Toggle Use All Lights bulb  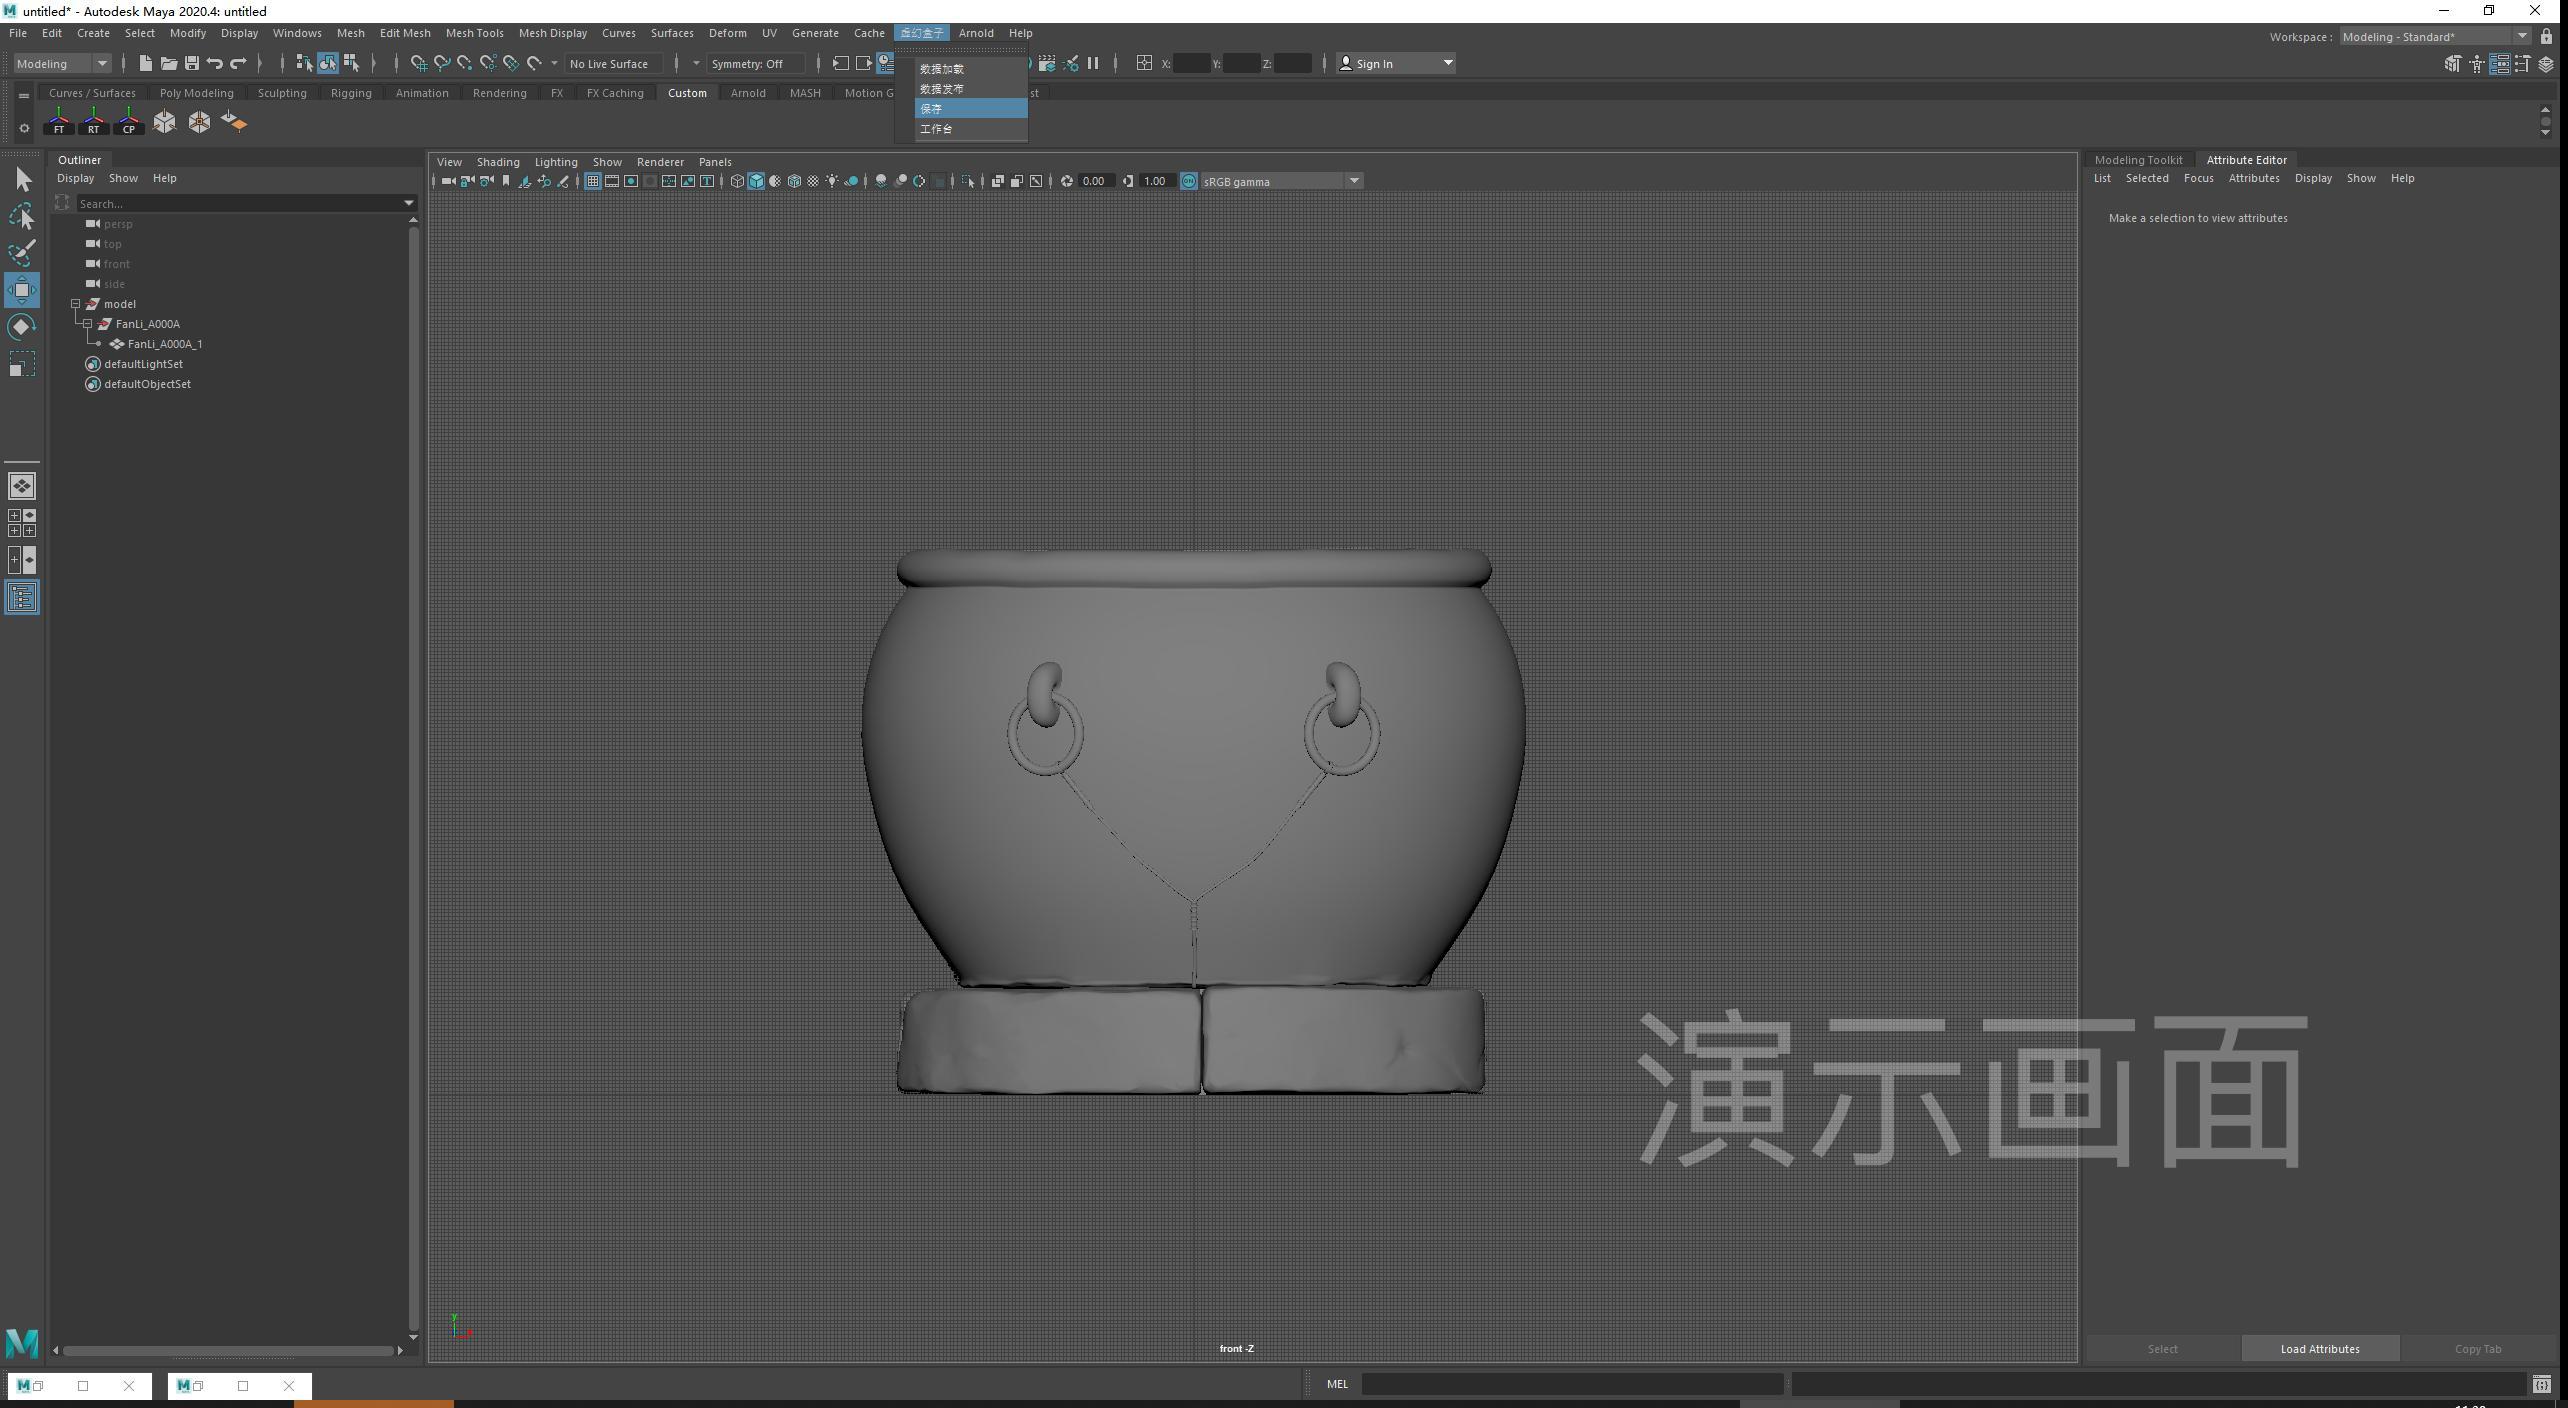(832, 181)
